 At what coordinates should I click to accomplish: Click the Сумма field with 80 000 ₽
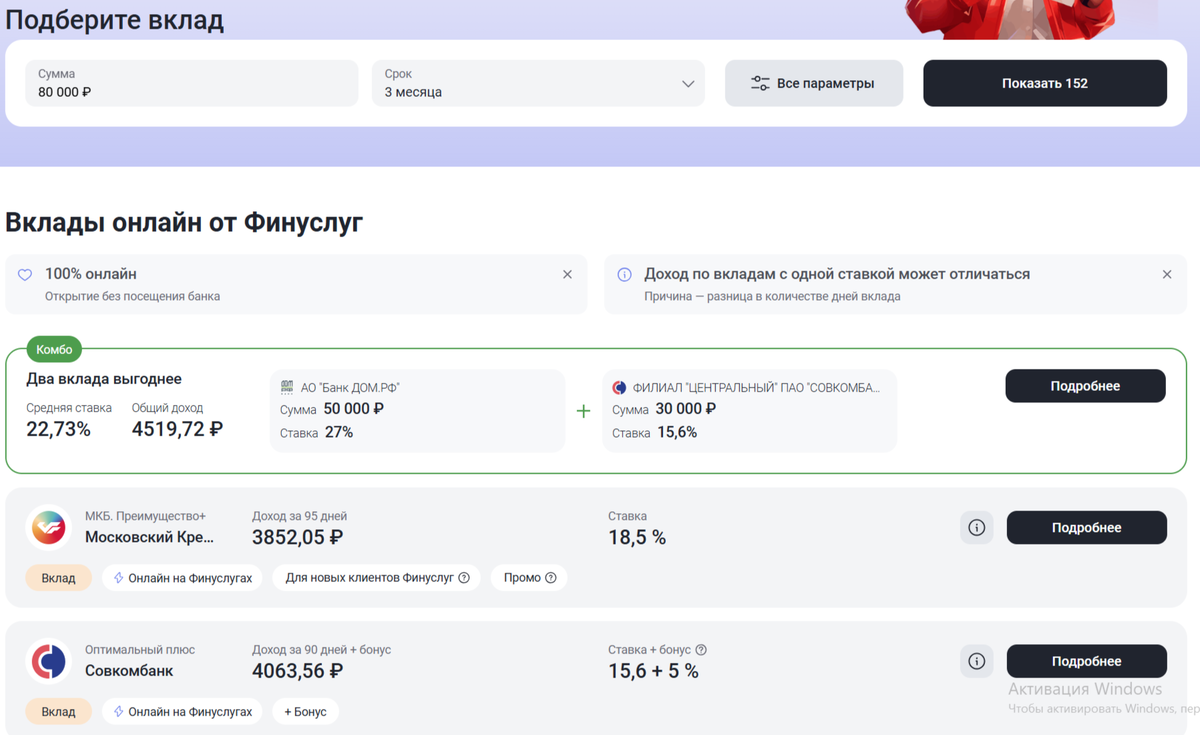(x=192, y=83)
